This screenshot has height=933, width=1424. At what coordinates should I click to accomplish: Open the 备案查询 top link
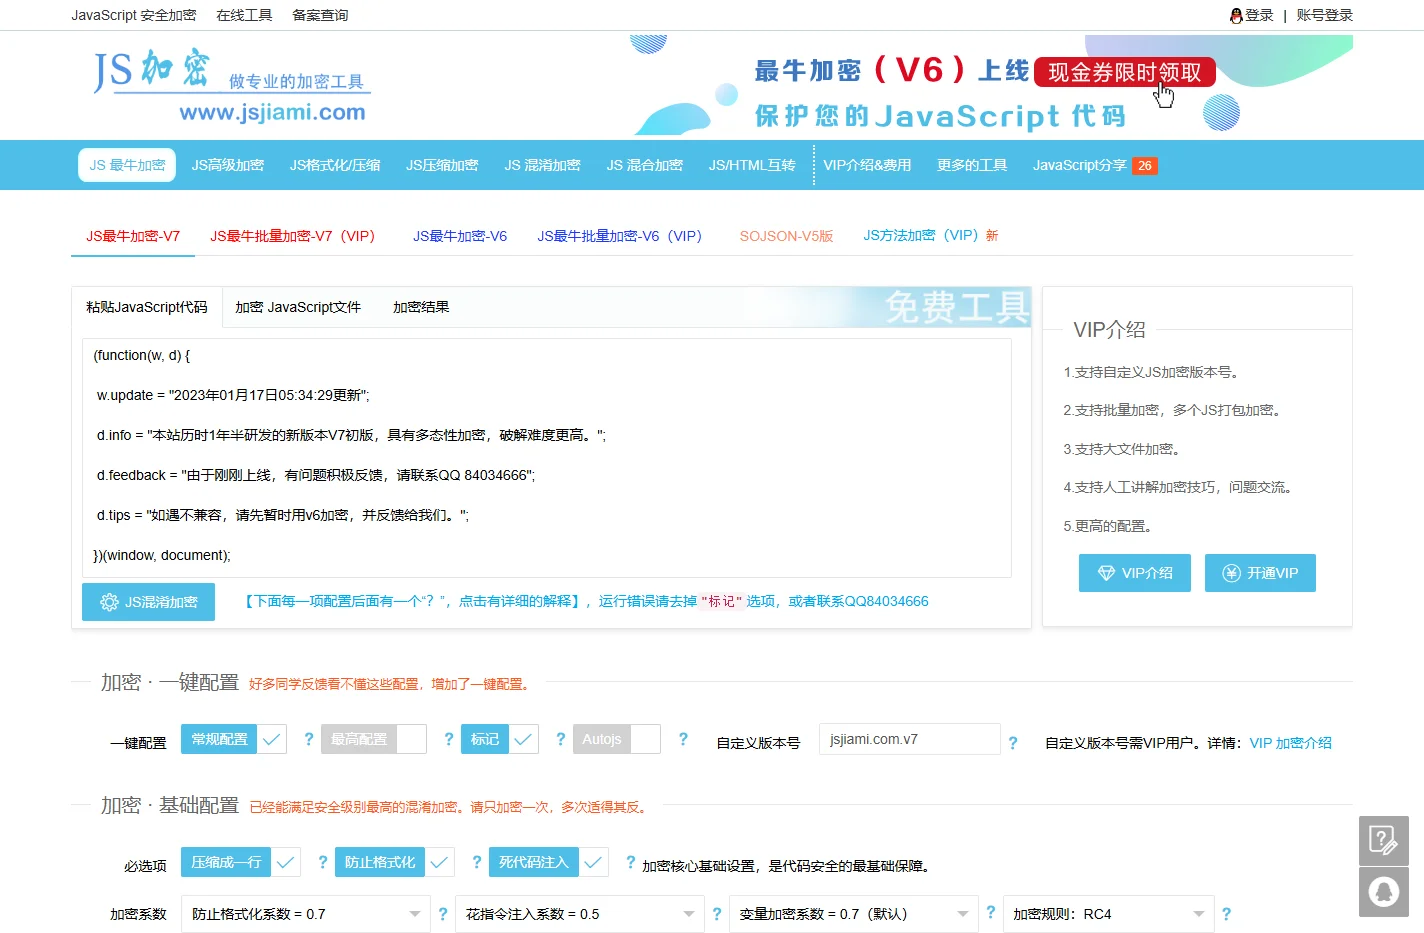click(x=320, y=15)
